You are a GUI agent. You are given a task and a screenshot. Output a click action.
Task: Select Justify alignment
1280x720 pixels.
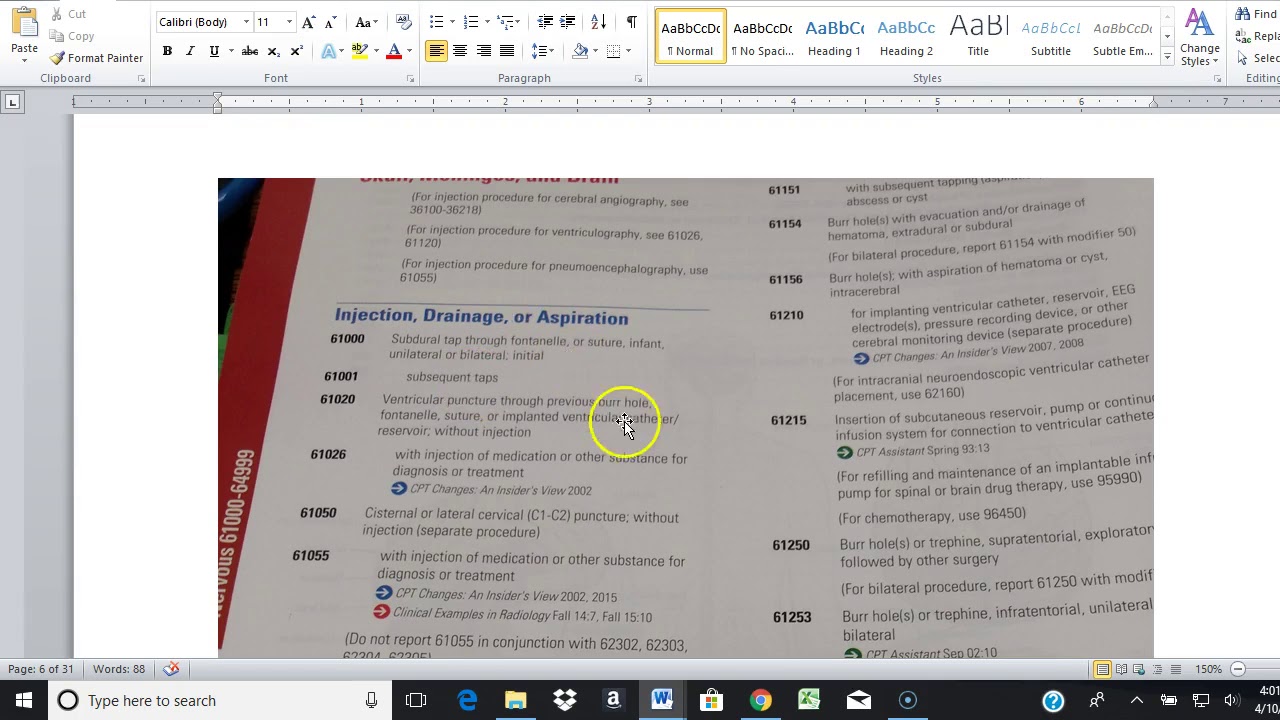tap(507, 51)
